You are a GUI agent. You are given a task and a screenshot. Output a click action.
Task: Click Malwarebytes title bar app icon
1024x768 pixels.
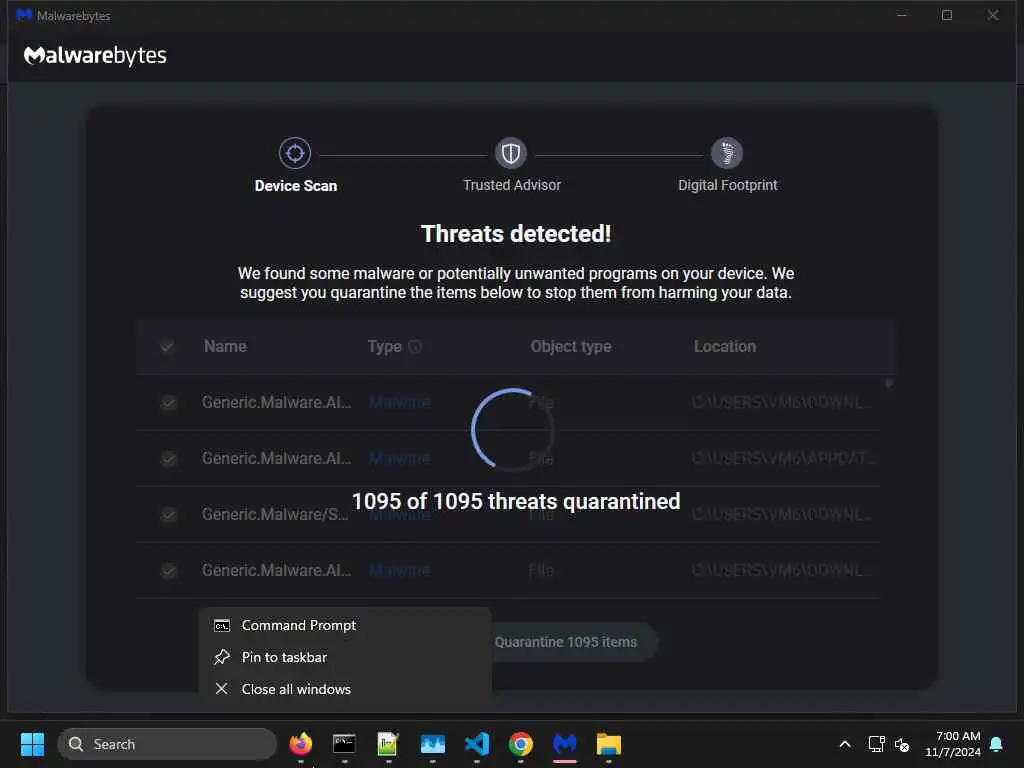click(x=24, y=15)
